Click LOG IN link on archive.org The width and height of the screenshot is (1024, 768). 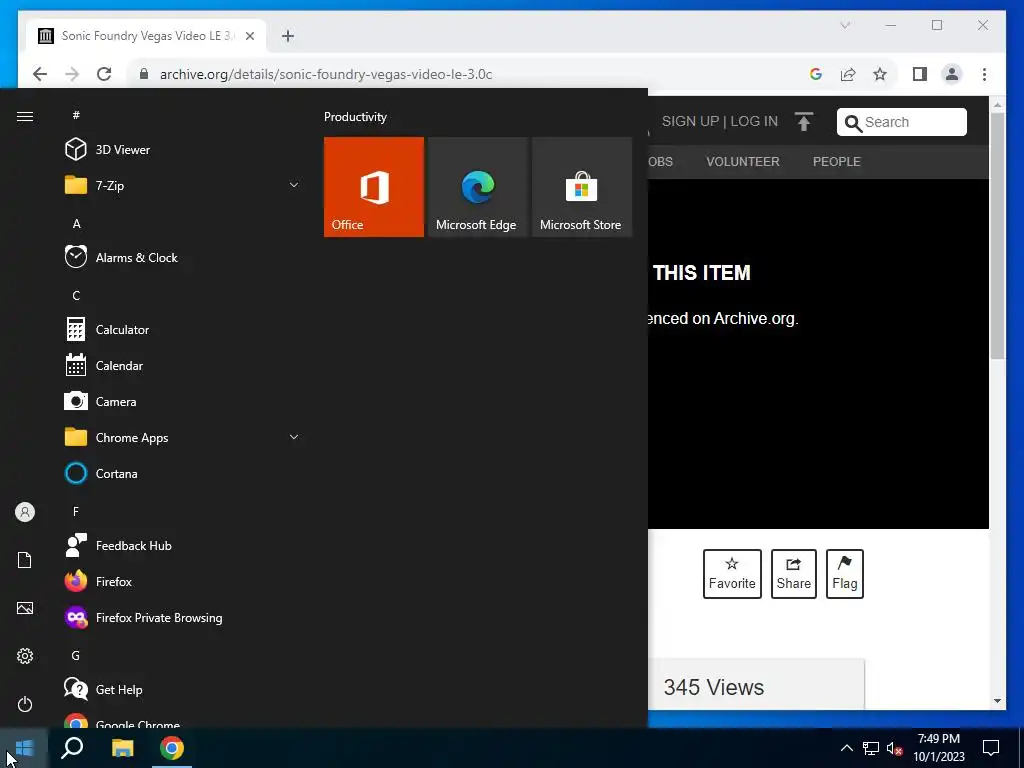[x=754, y=121]
